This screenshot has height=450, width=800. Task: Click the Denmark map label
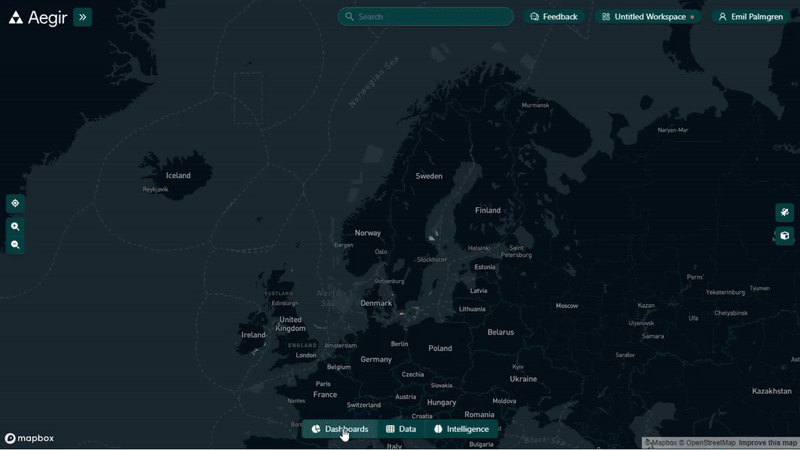click(x=376, y=303)
